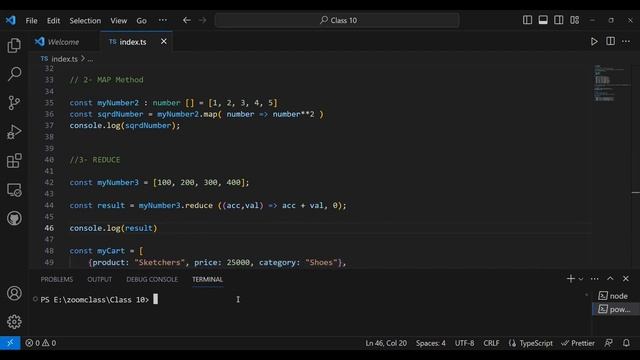The height and width of the screenshot is (360, 640).
Task: Switch to the DEBUG CONSOLE tab
Action: [x=152, y=279]
